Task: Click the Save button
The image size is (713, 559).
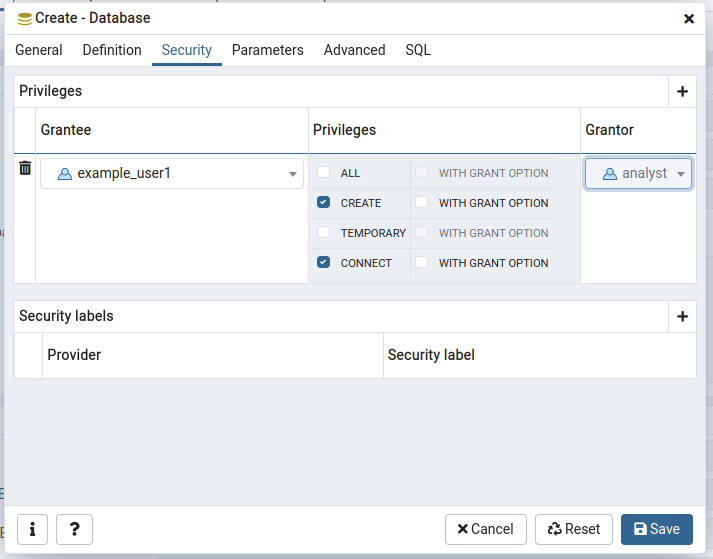Action: 656,529
